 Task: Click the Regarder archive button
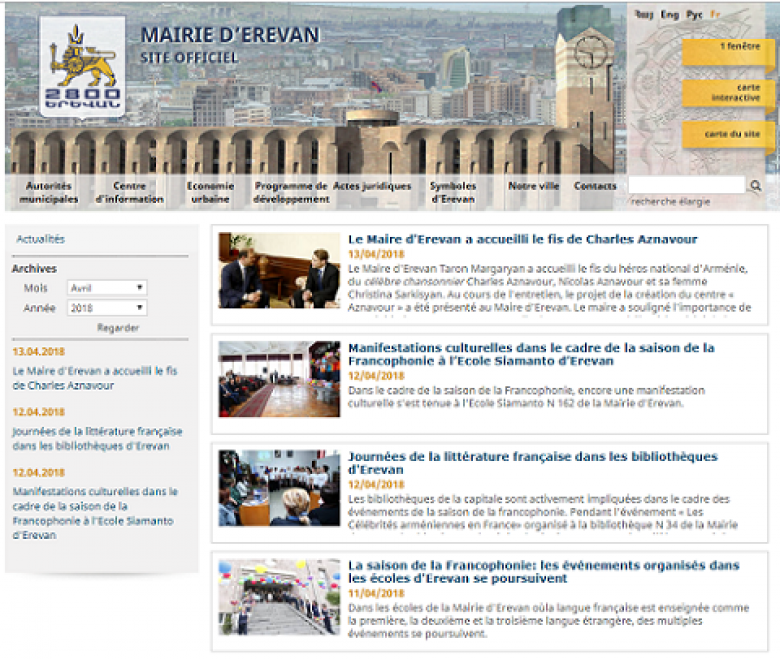[118, 328]
